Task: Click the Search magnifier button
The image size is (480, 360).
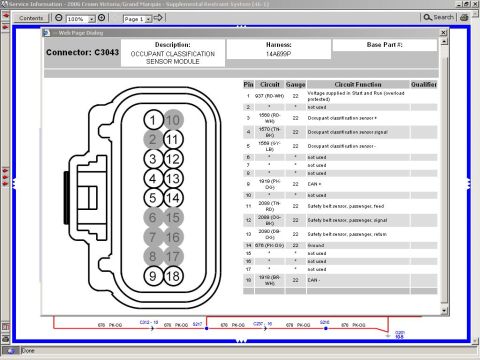Action: coord(438,17)
